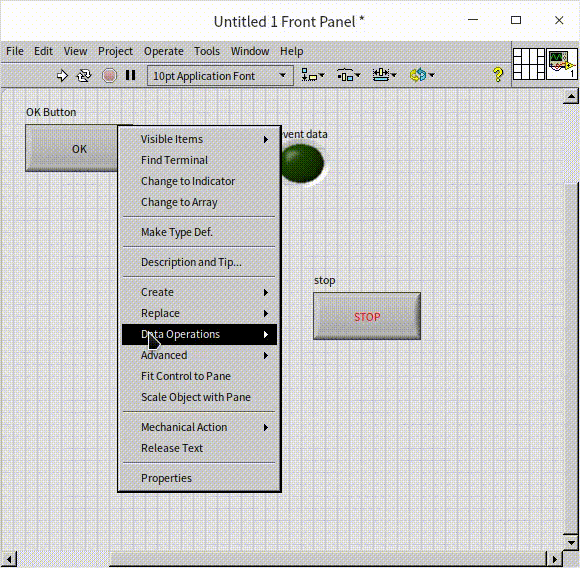Open the Operate menu

pos(163,51)
